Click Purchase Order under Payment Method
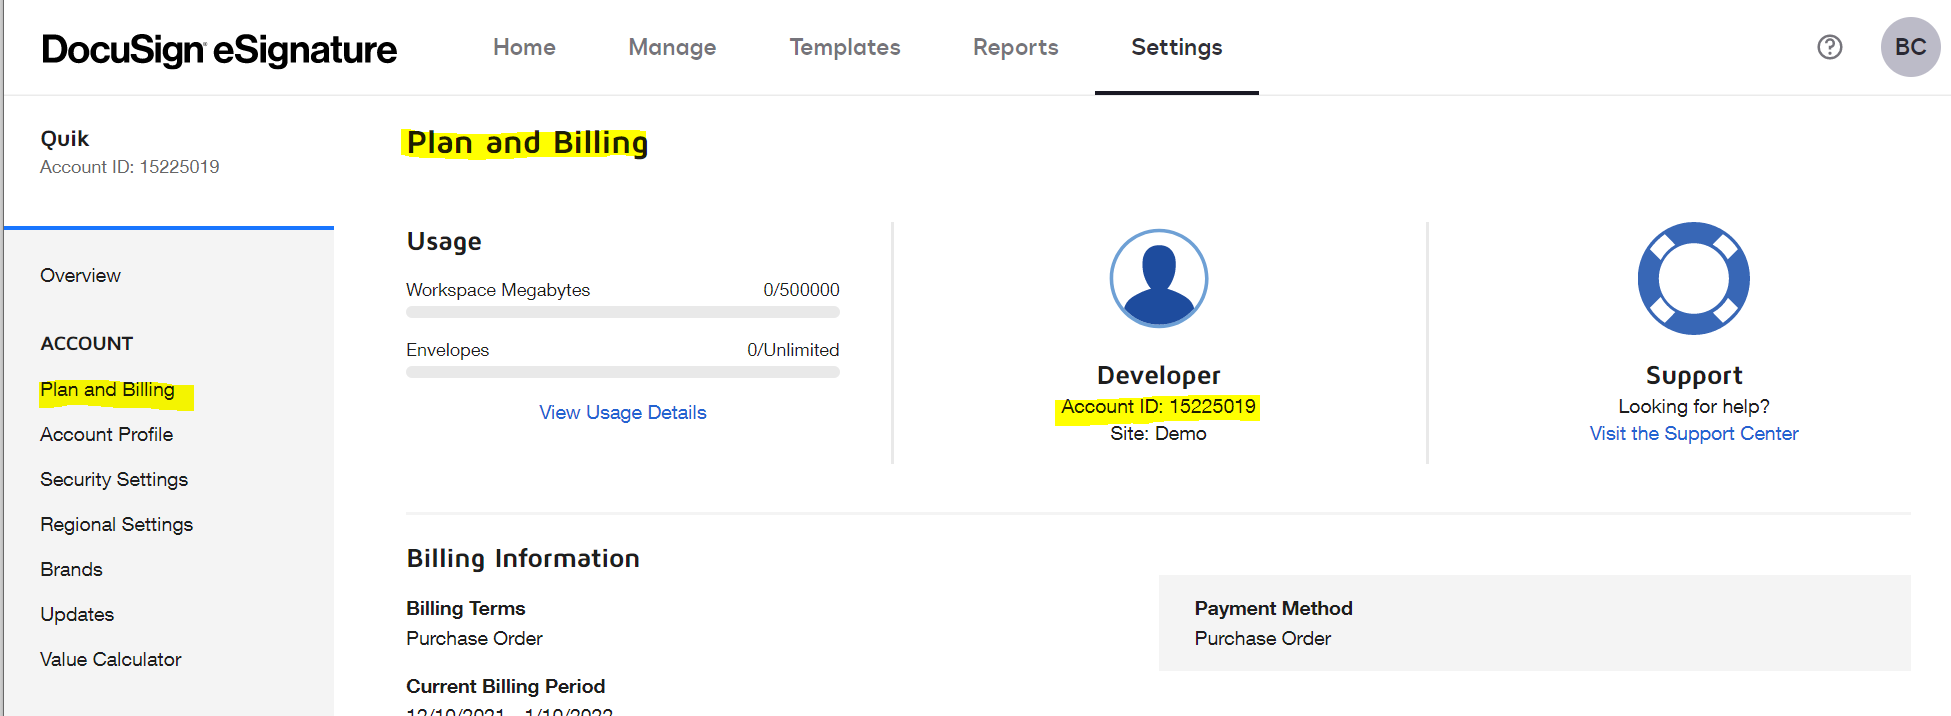Screen dimensions: 1951x716 [x=1262, y=638]
